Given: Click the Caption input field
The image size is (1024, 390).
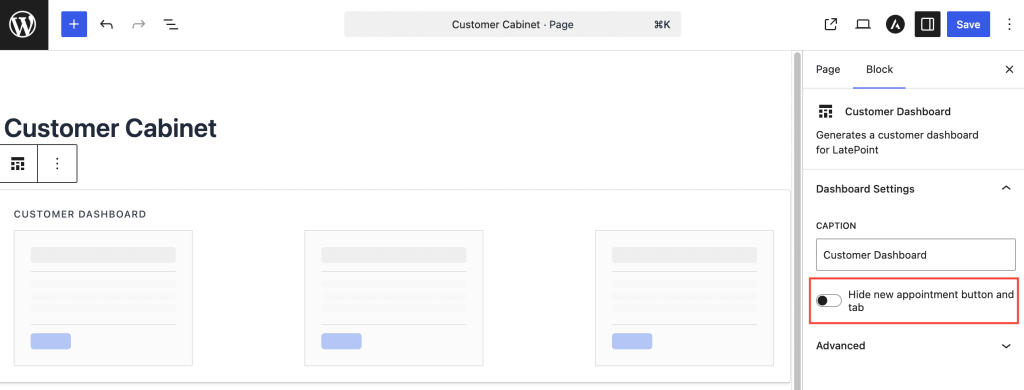Looking at the screenshot, I should point(916,255).
